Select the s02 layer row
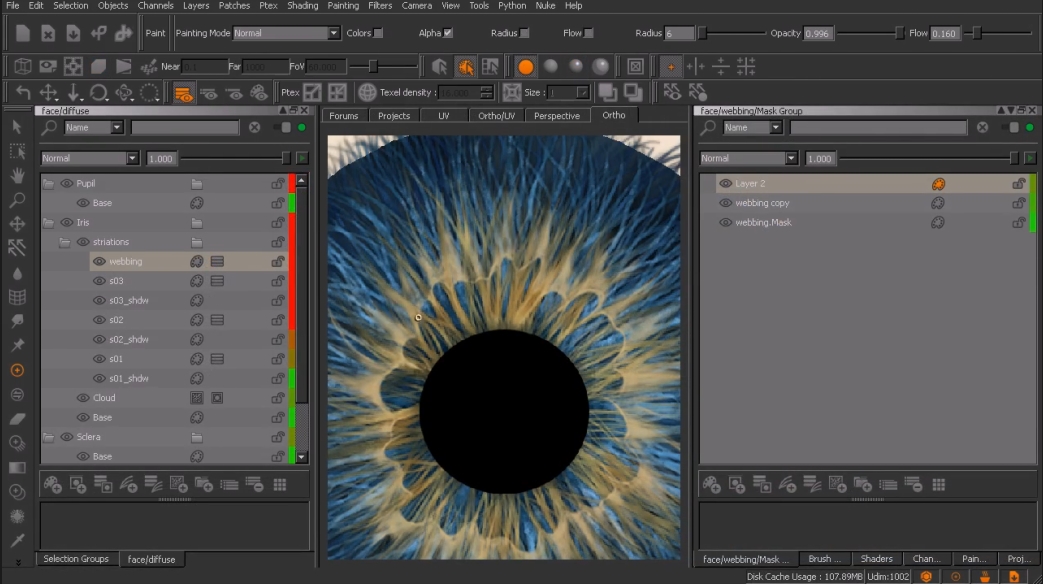 tap(165, 320)
